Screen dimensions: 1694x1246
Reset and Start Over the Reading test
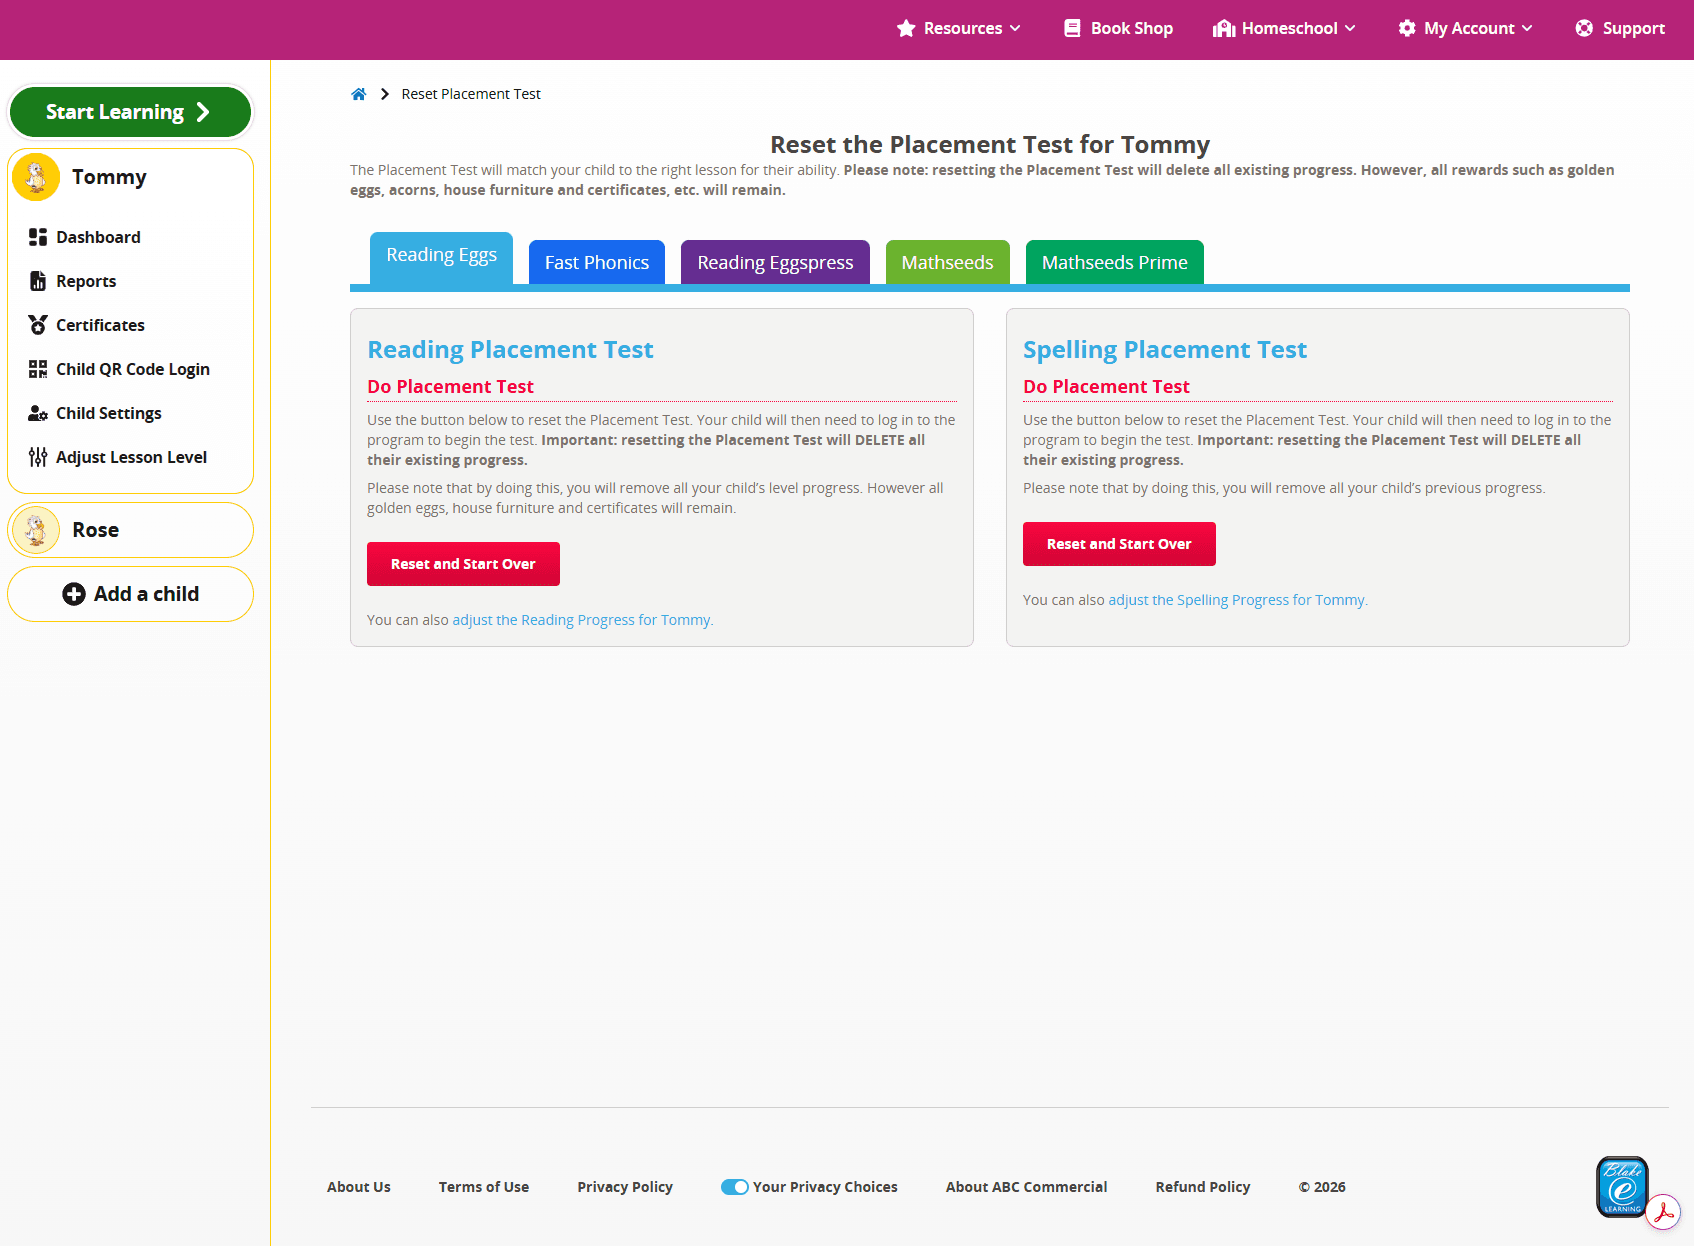463,564
